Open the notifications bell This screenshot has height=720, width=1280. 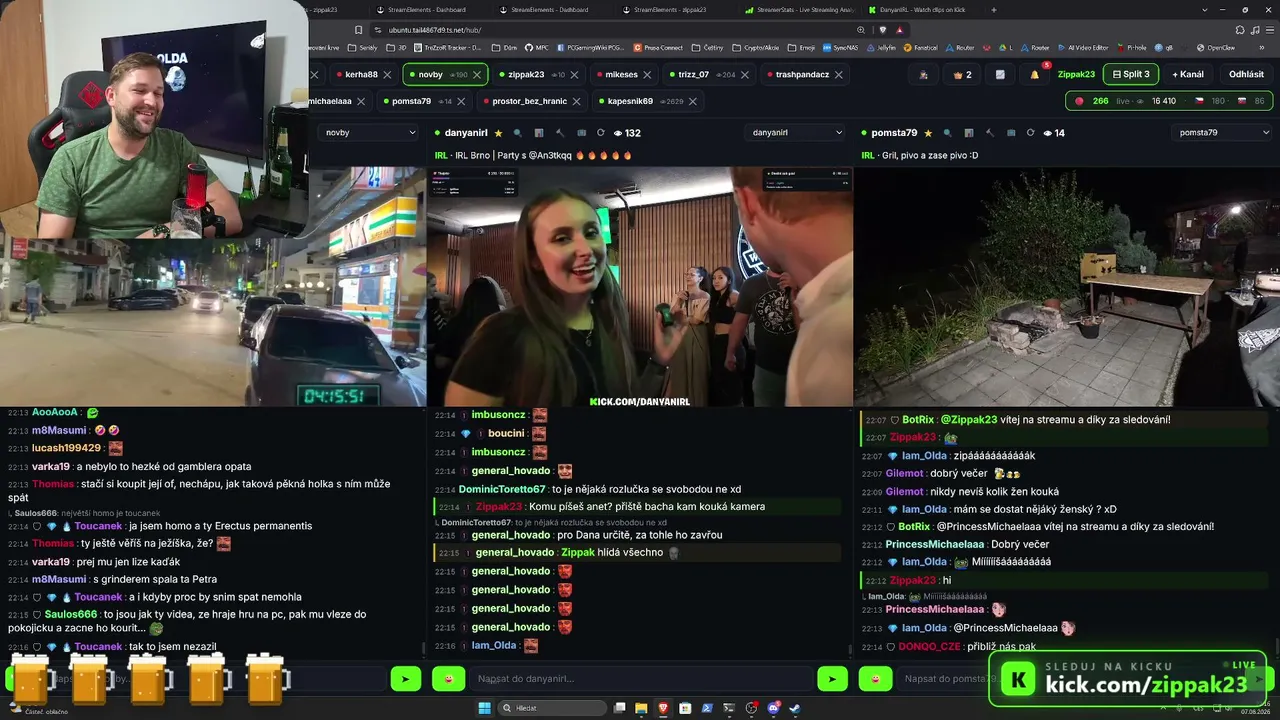pos(1035,75)
